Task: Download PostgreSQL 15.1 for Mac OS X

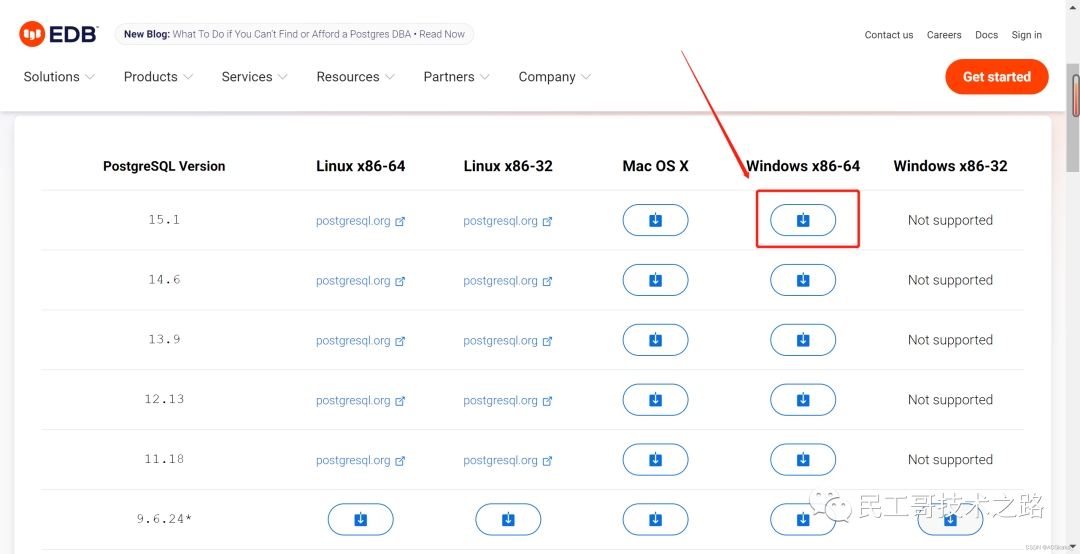Action: click(655, 220)
